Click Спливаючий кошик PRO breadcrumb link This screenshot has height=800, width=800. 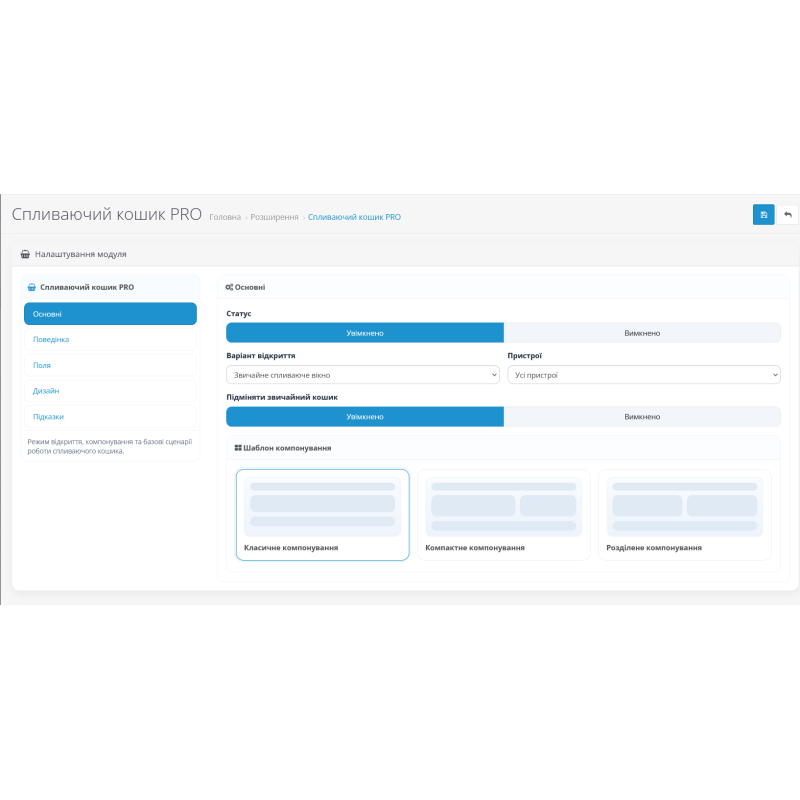click(354, 217)
